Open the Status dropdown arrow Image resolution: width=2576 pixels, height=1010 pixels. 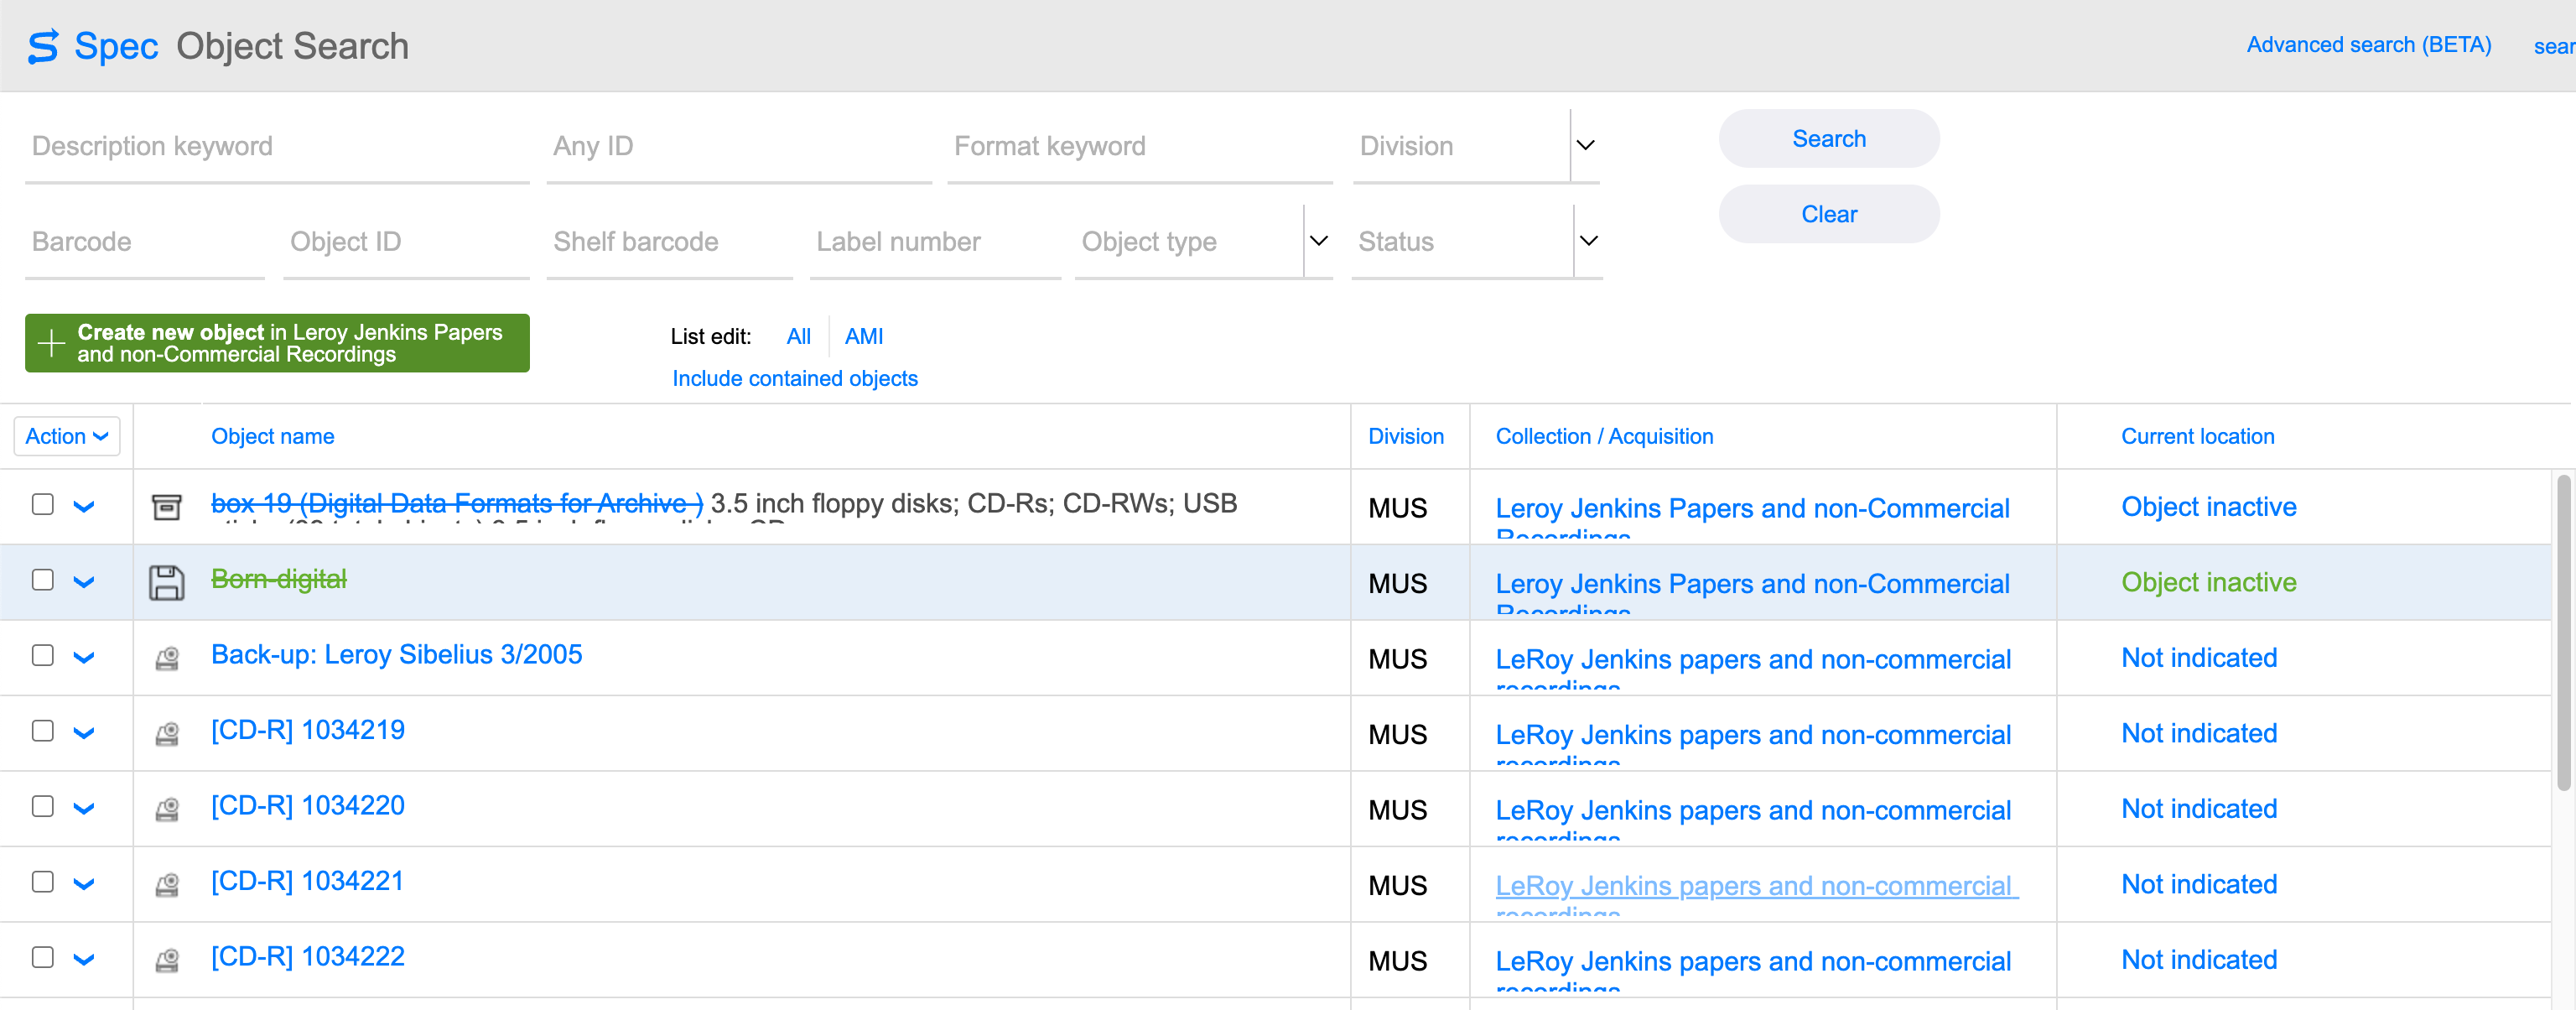[1588, 241]
